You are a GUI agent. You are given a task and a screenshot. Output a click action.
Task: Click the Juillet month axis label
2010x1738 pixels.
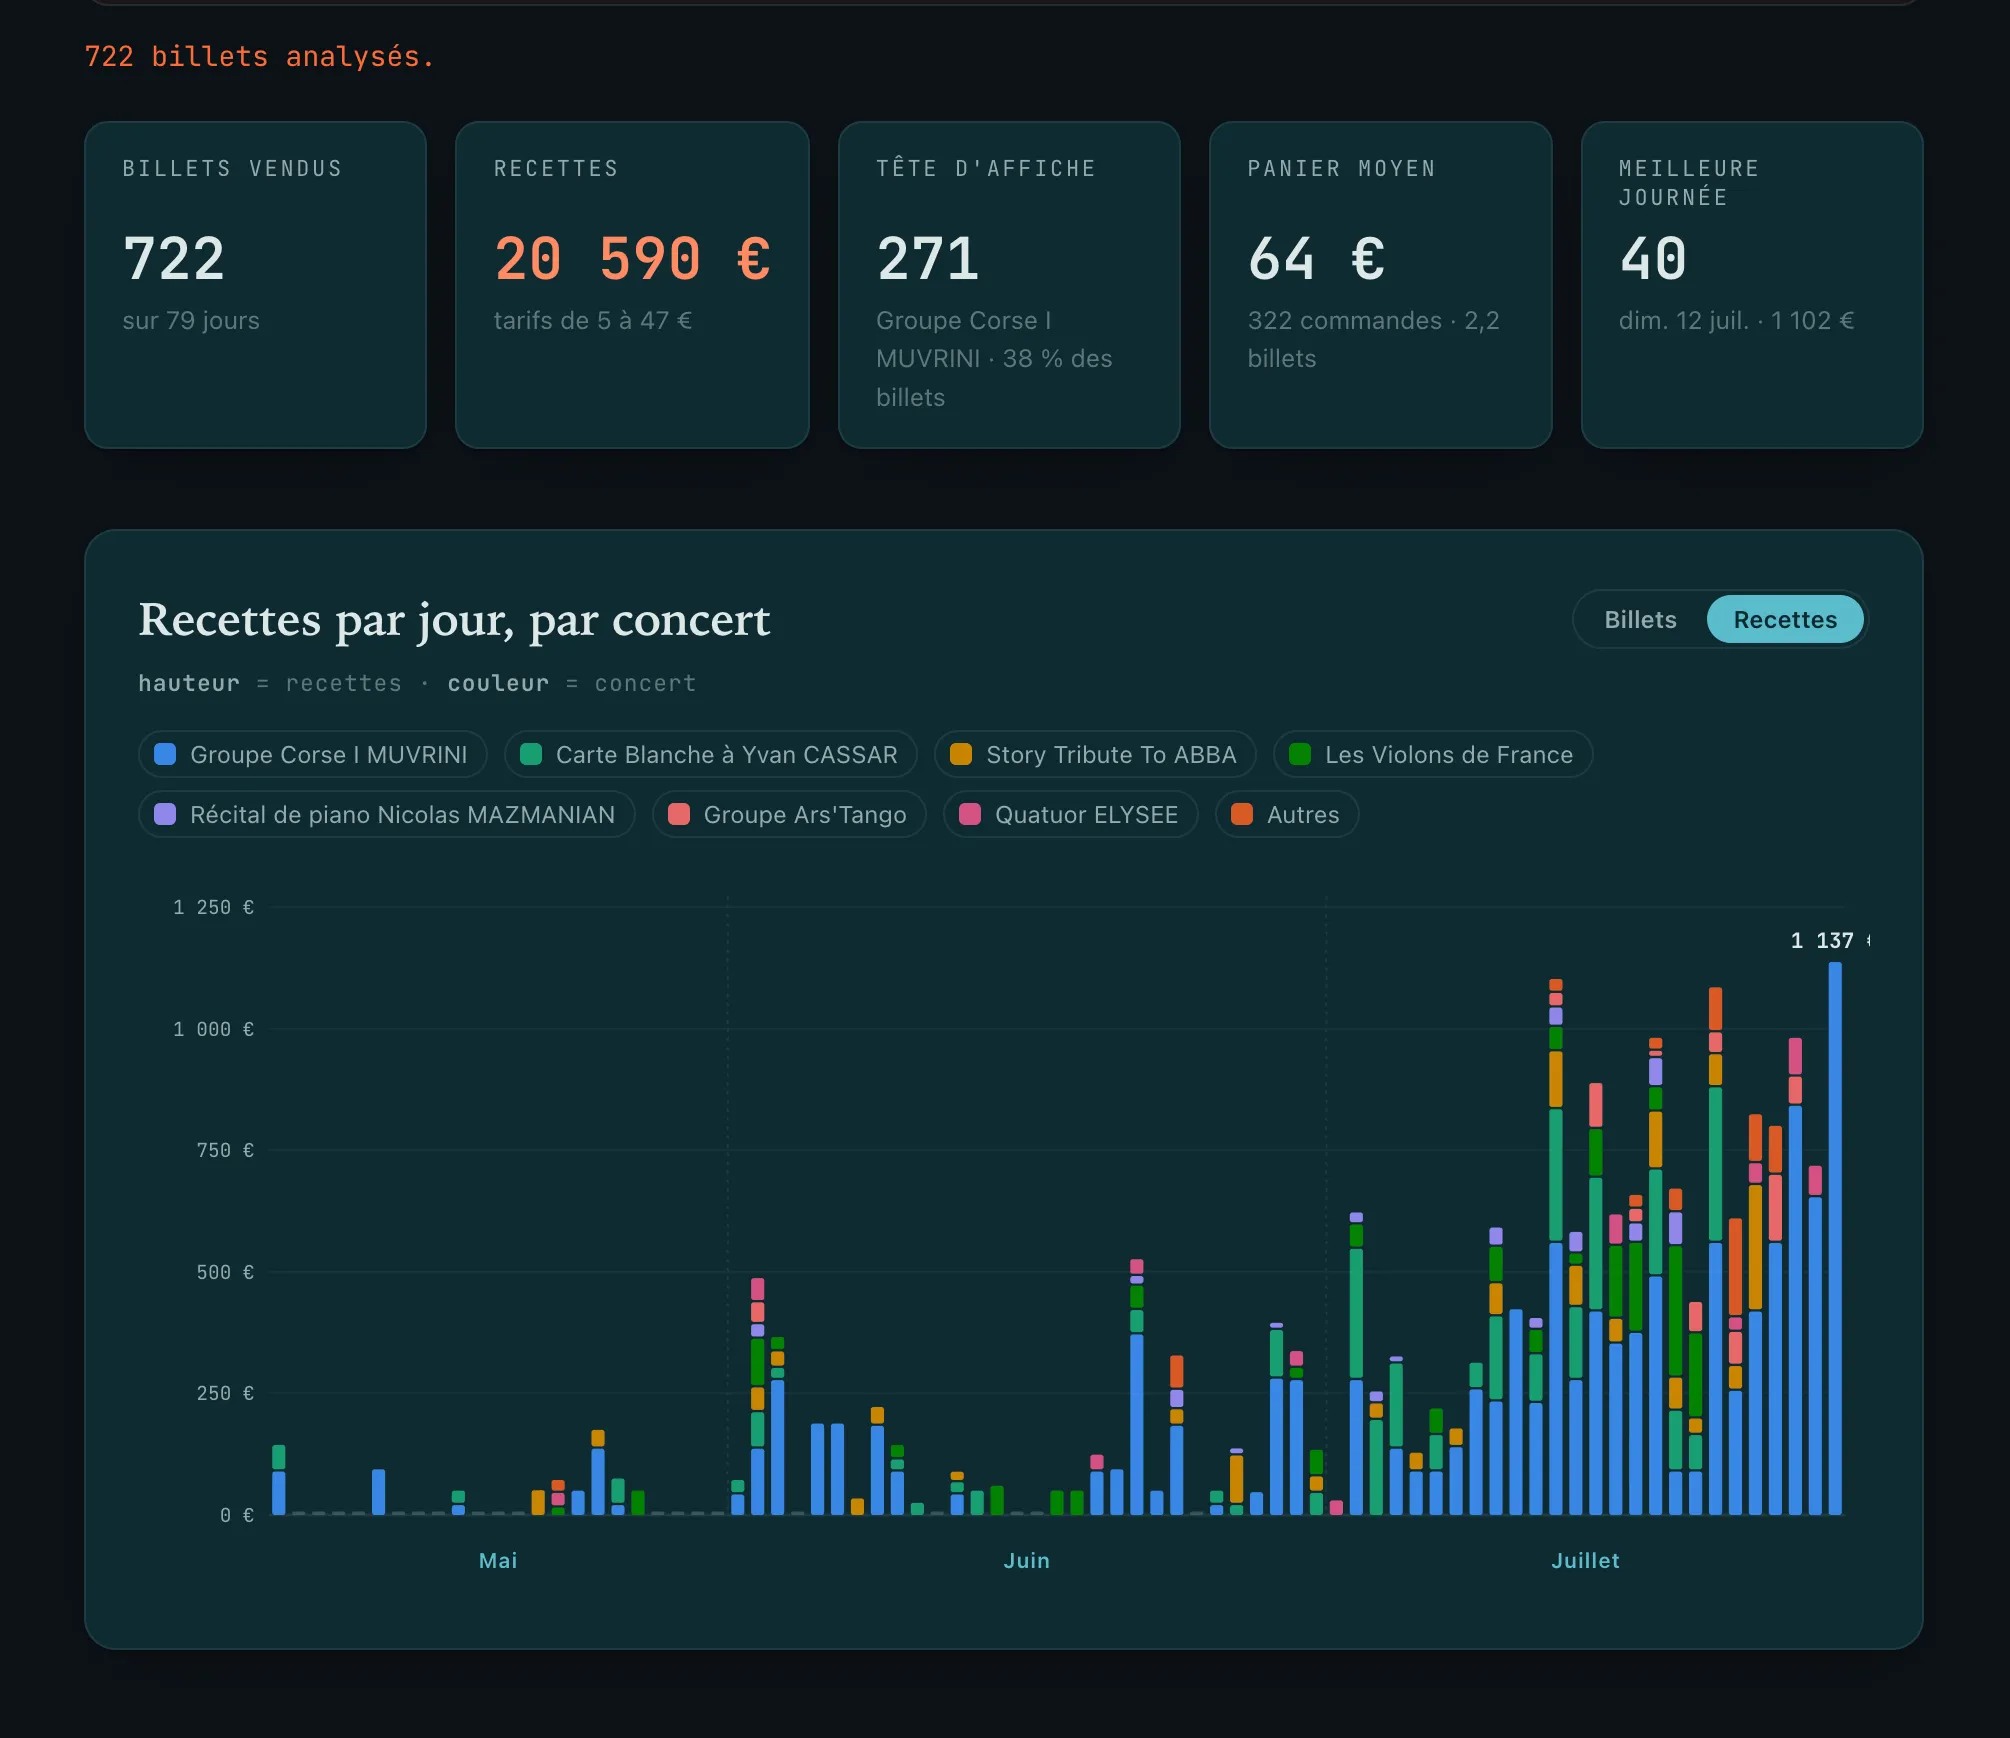click(1585, 1561)
